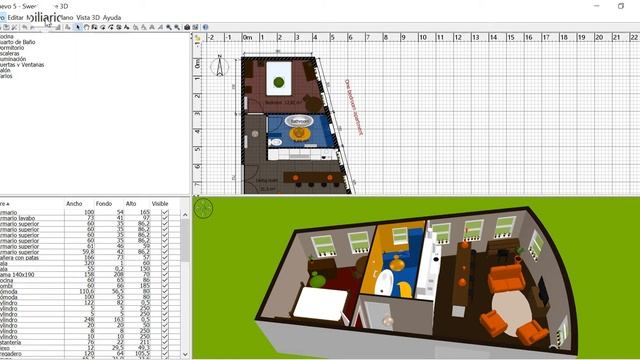Choose the Add text labels tool
This screenshot has width=640, height=360.
tap(127, 27)
